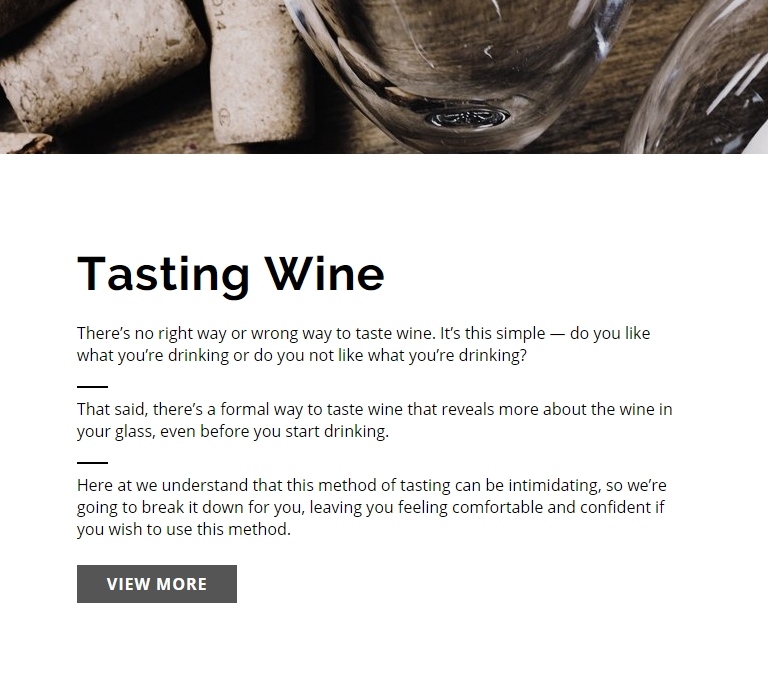Click the divider line below the first paragraph
Viewport: 768px width, 680px height.
[92, 386]
